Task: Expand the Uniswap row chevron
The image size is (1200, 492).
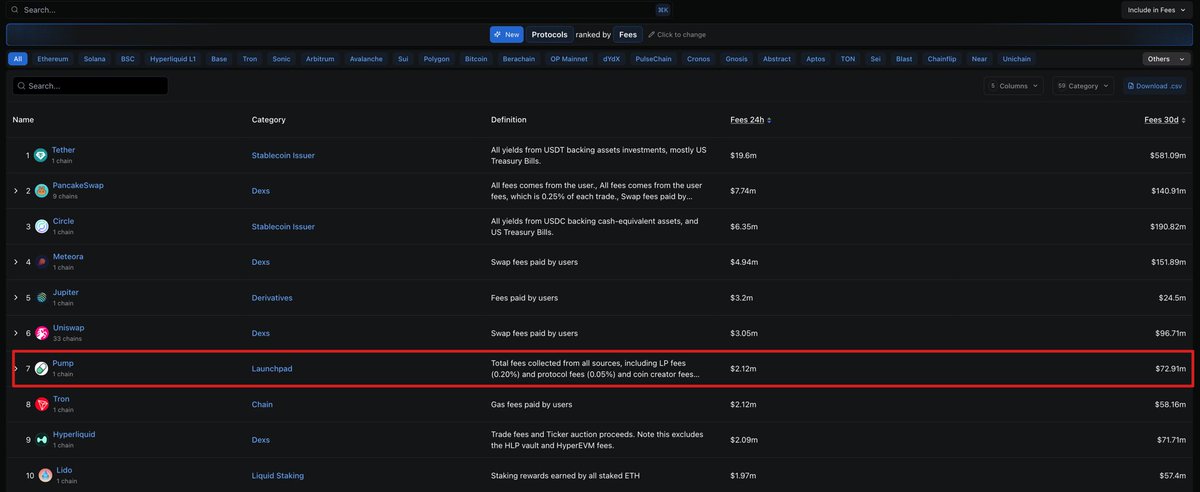Action: click(15, 333)
